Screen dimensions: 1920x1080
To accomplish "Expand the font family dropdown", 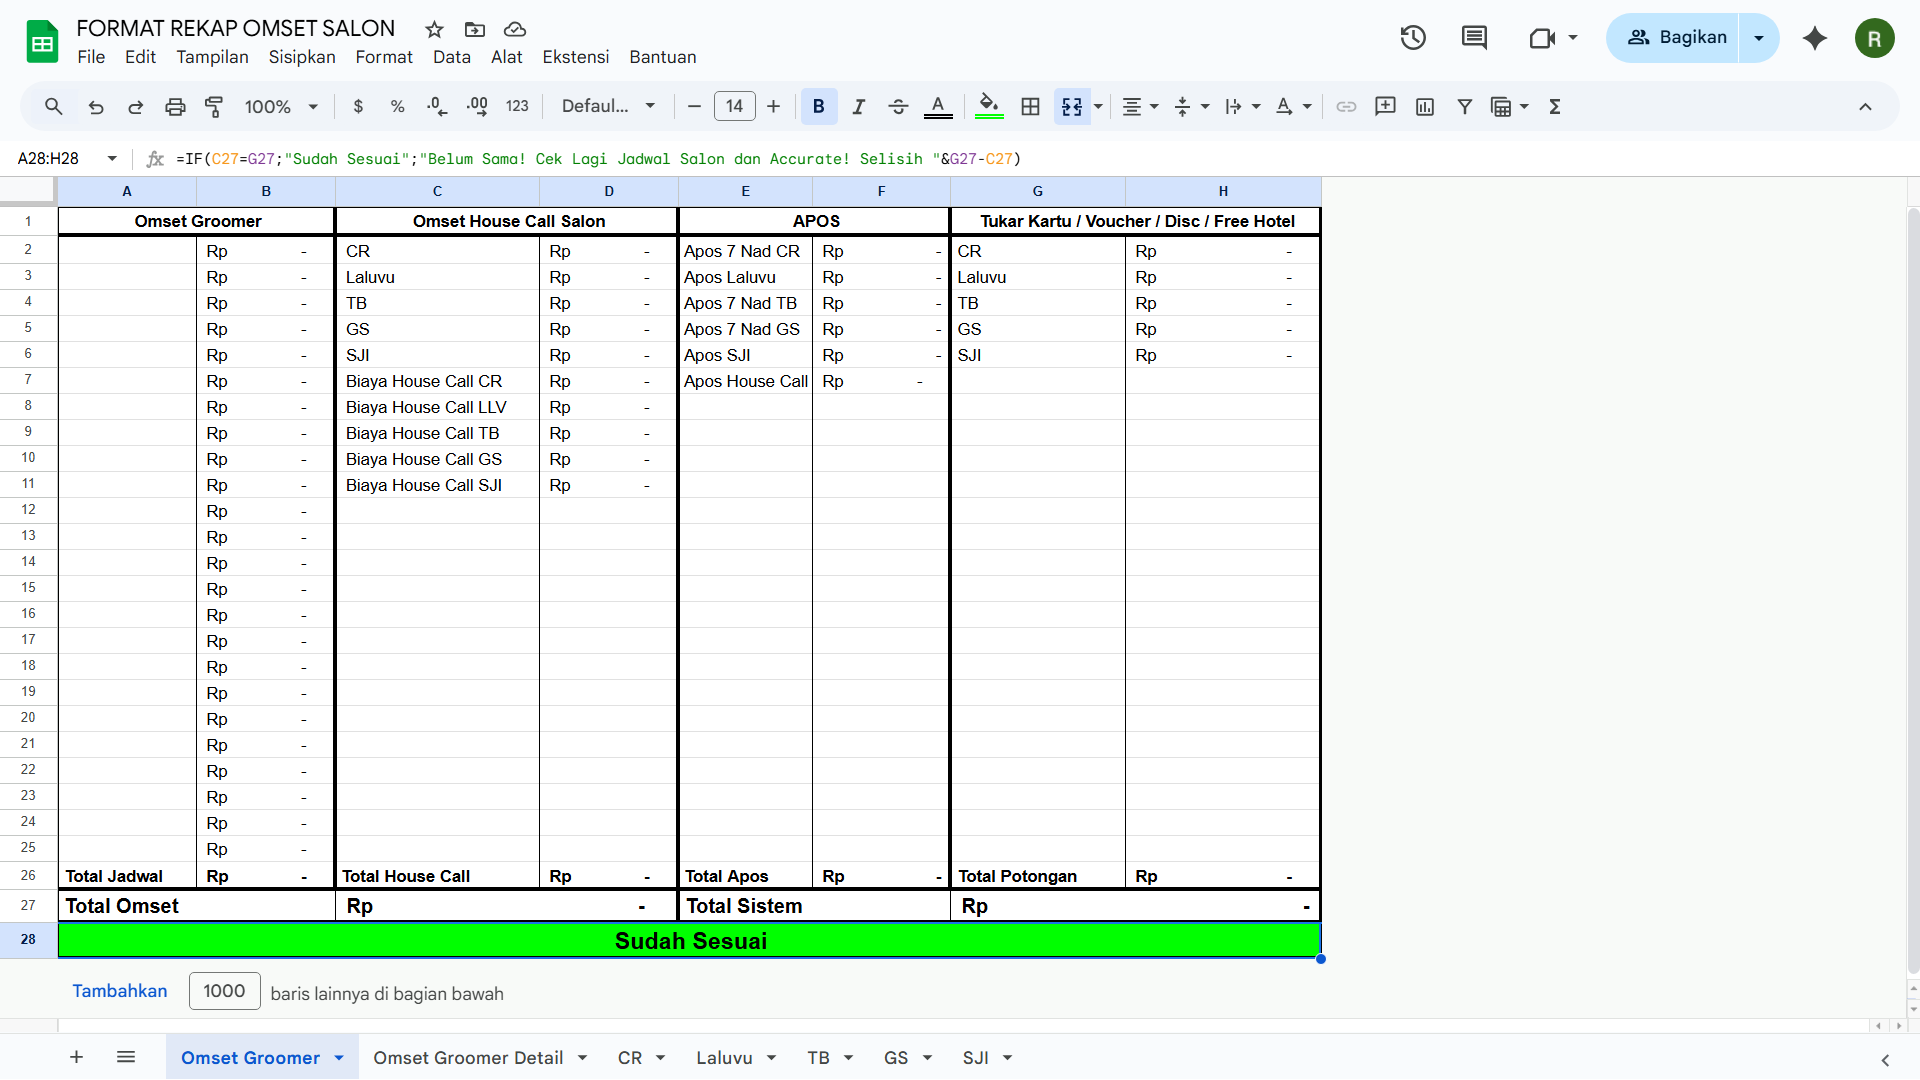I will point(608,107).
